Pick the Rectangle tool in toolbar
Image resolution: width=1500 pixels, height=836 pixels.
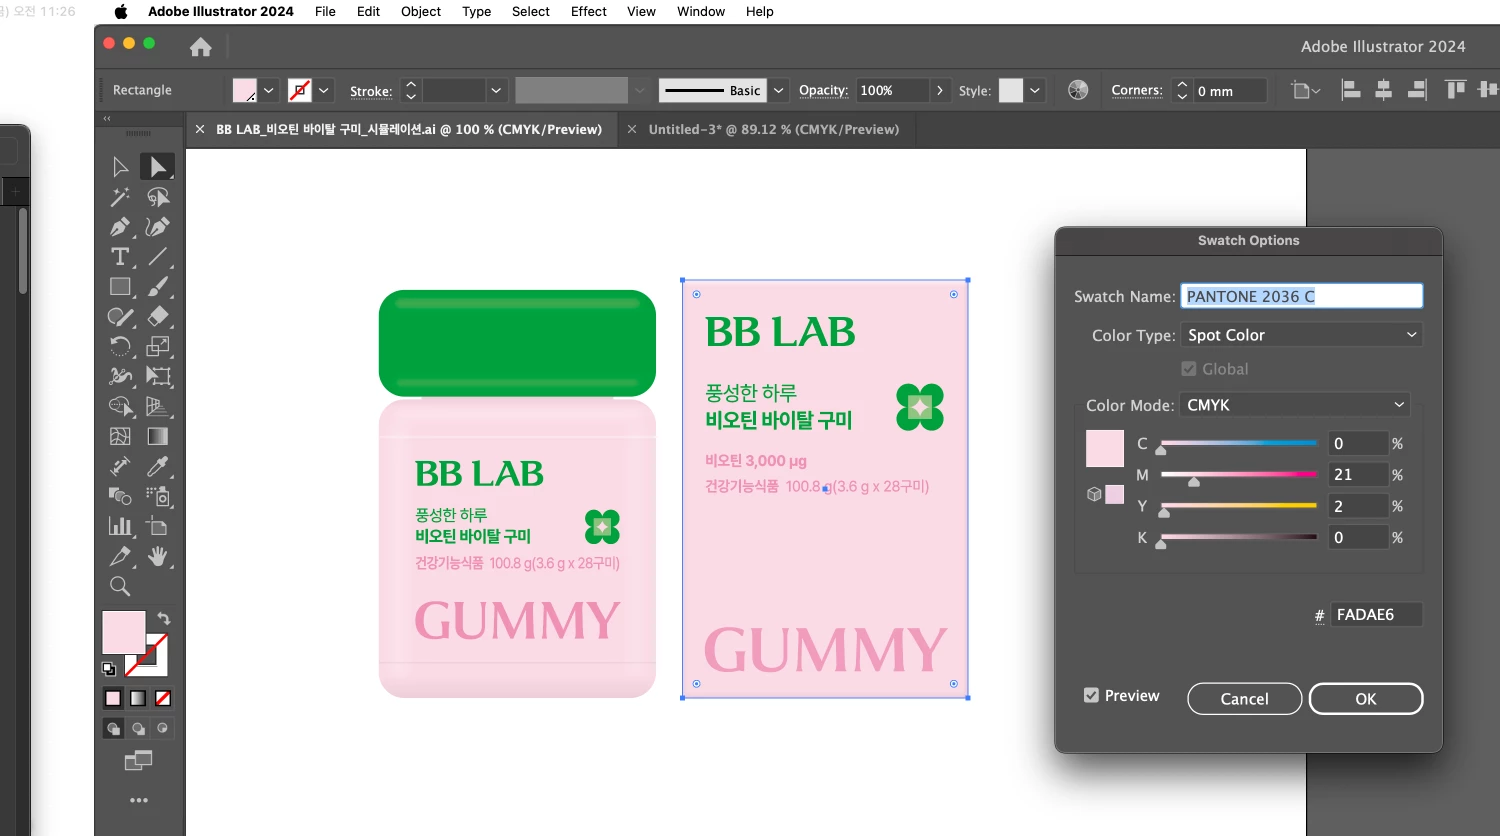point(120,287)
